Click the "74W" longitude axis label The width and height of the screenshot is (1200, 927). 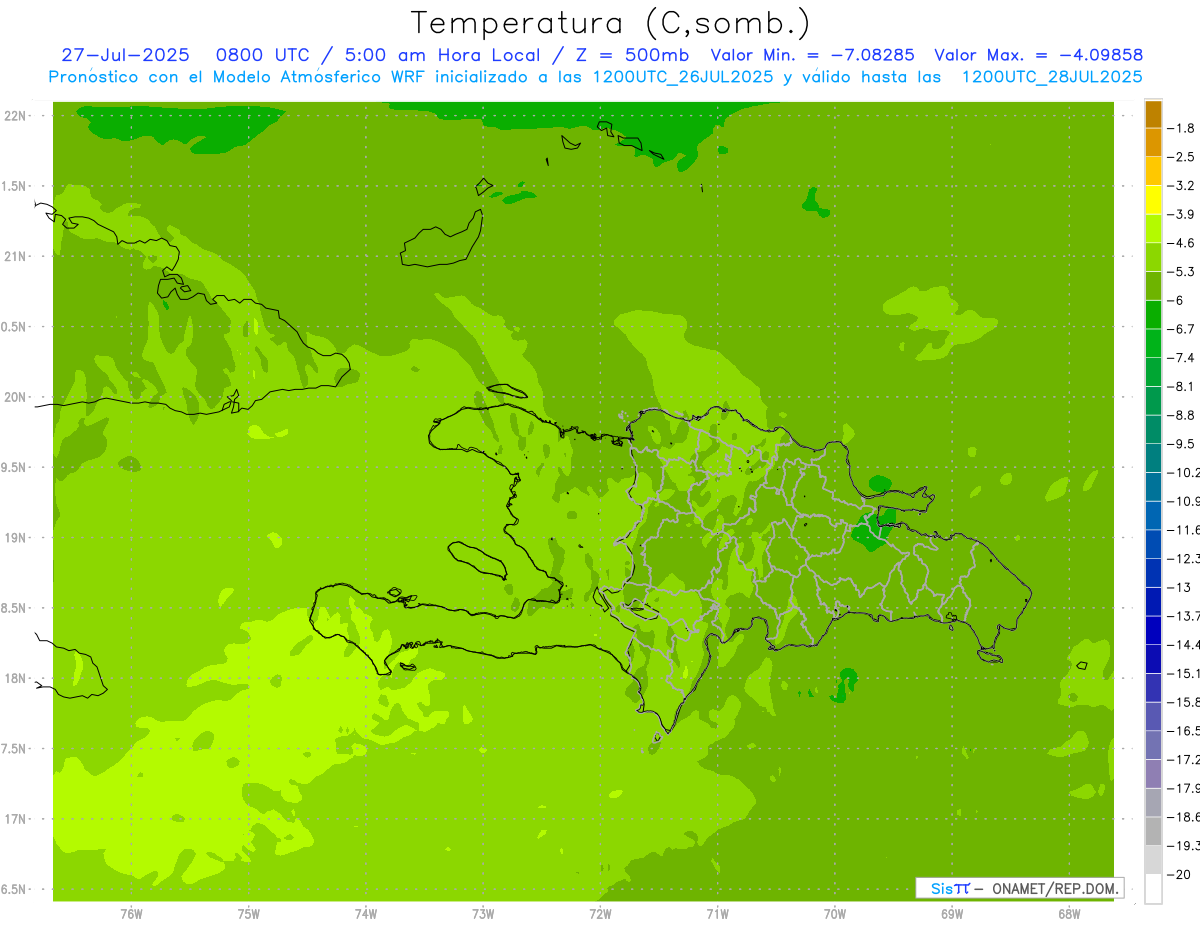(366, 914)
